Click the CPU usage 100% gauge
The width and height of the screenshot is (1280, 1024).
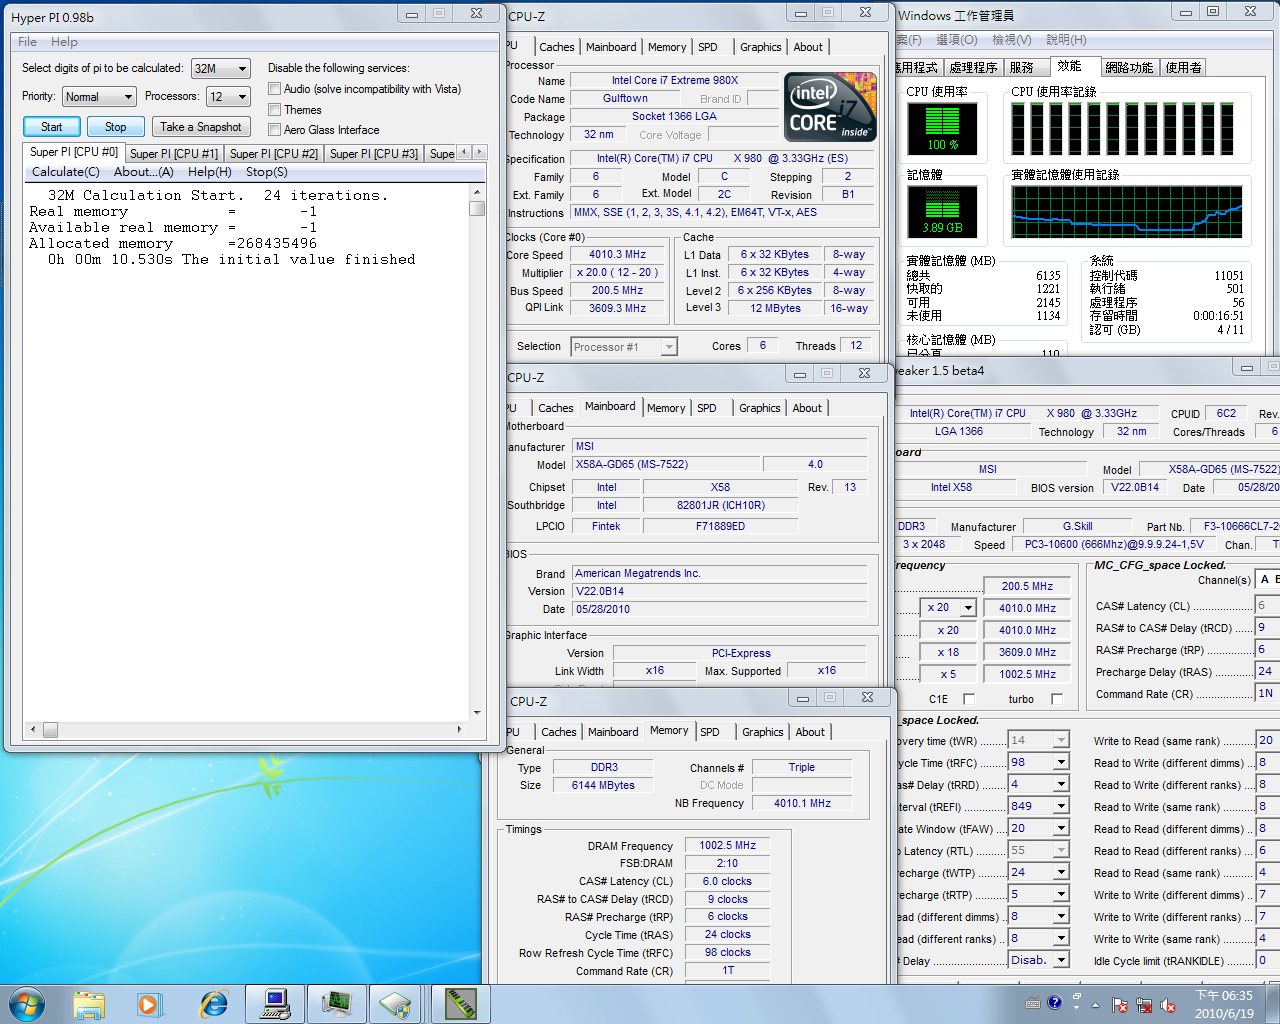click(942, 129)
